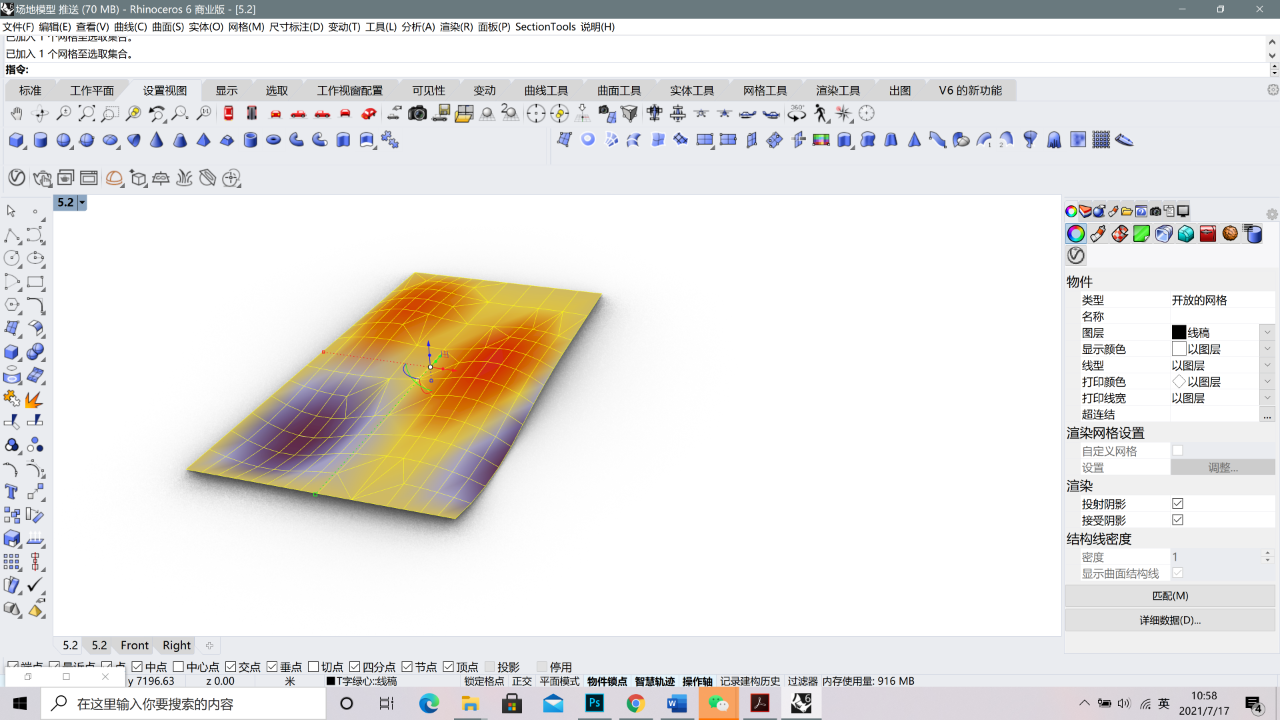The image size is (1280, 720).
Task: Switch to the 网格工具 toolbar tab
Action: pos(765,90)
